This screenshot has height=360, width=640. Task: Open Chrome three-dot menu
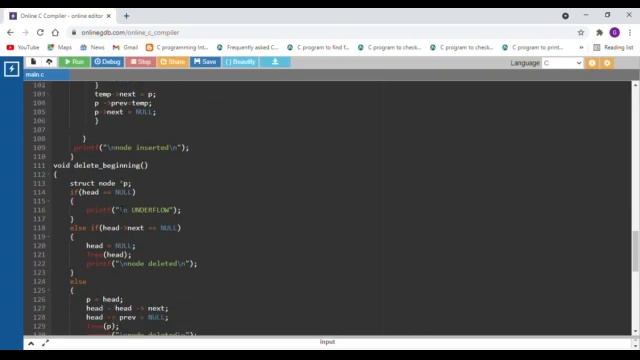[x=630, y=32]
